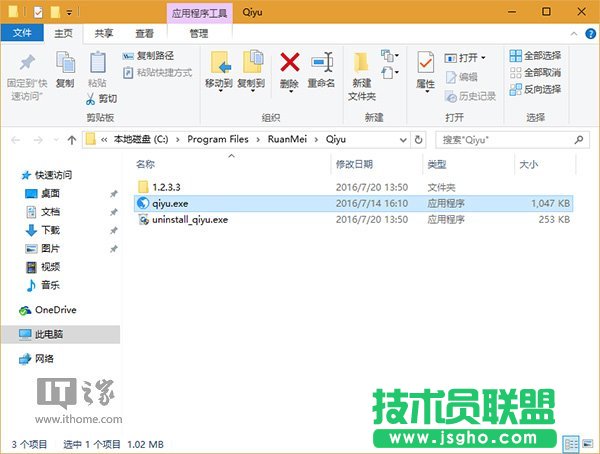Click the Forward navigation arrow
Screen dimensions: 600x454
pos(38,140)
